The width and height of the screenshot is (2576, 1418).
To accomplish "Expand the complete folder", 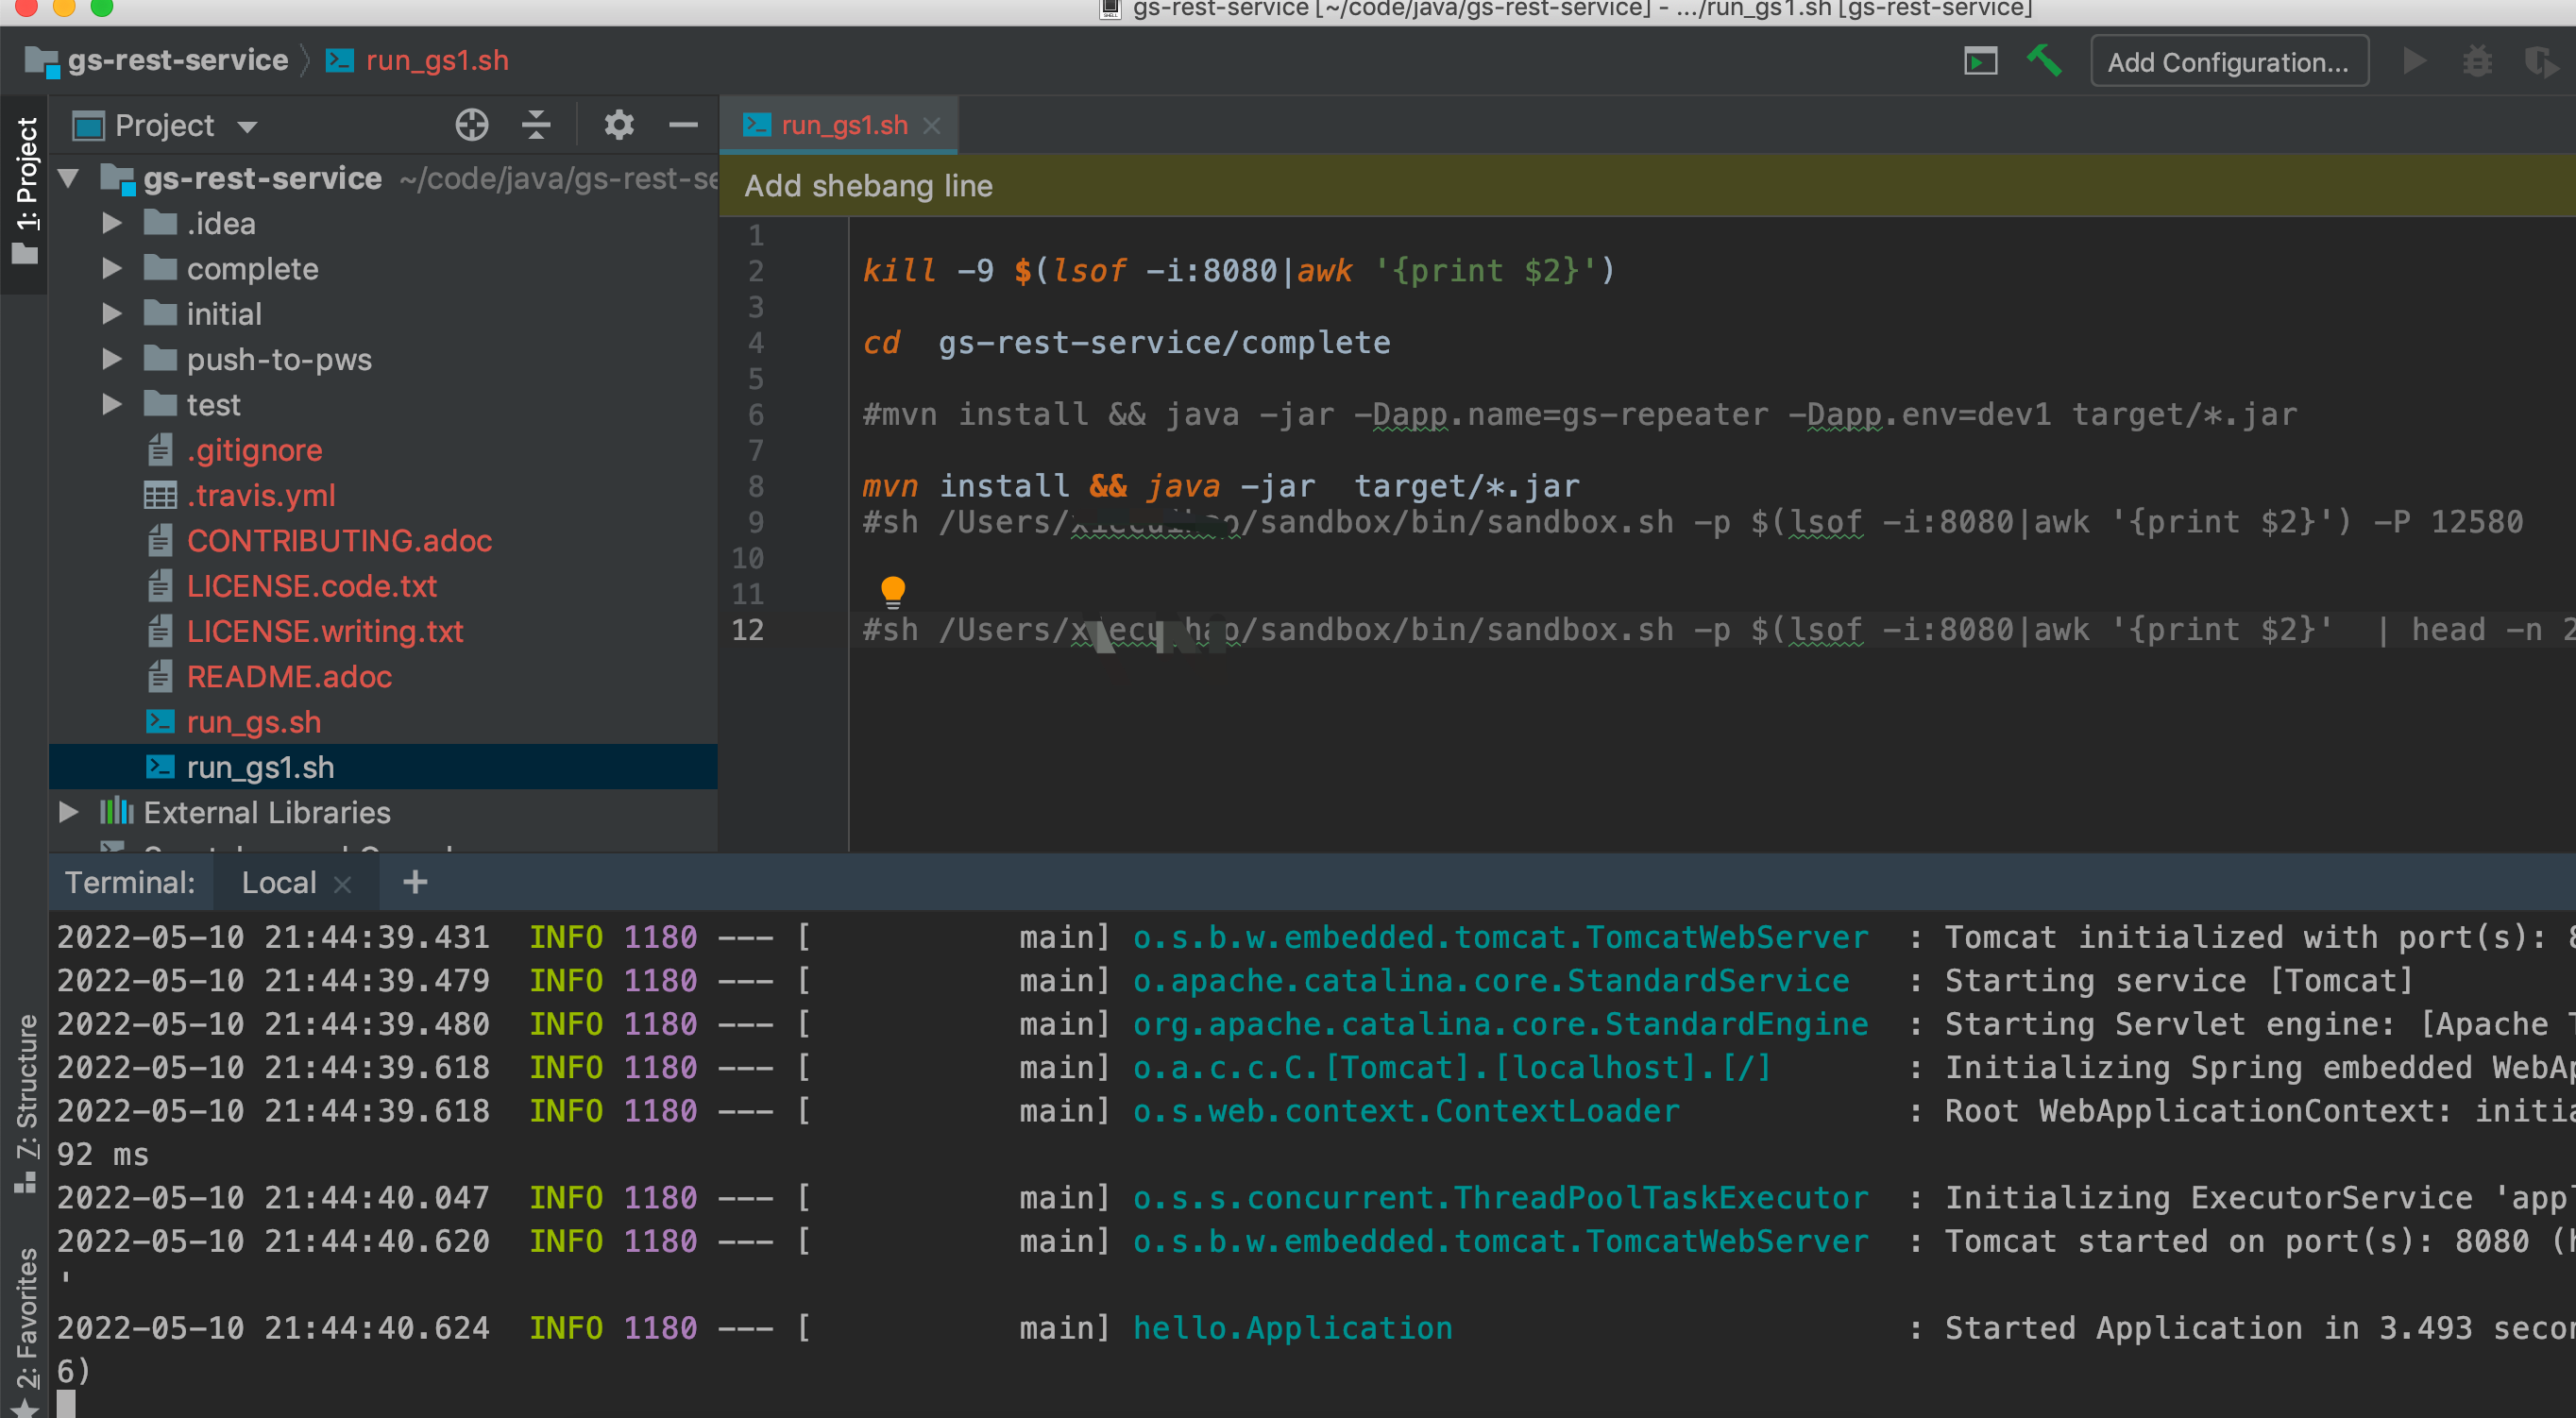I will (112, 269).
